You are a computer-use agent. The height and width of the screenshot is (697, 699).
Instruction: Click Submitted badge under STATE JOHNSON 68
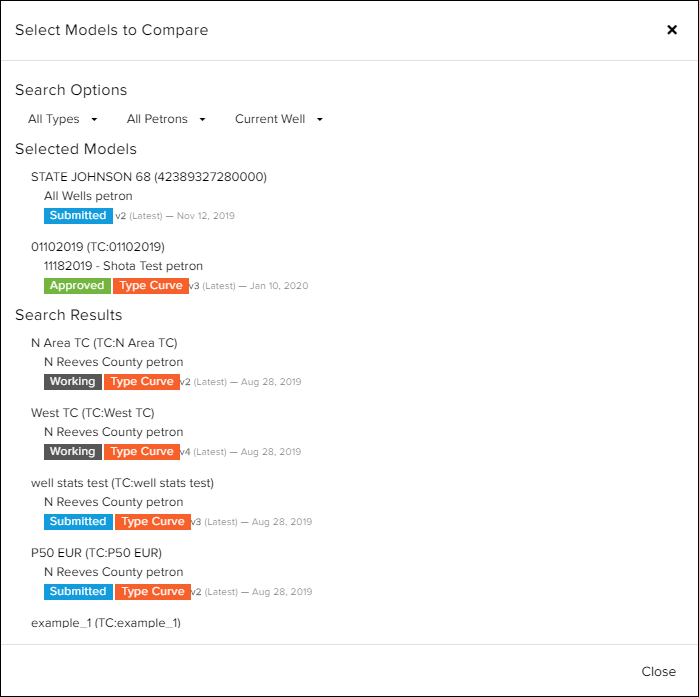click(78, 215)
